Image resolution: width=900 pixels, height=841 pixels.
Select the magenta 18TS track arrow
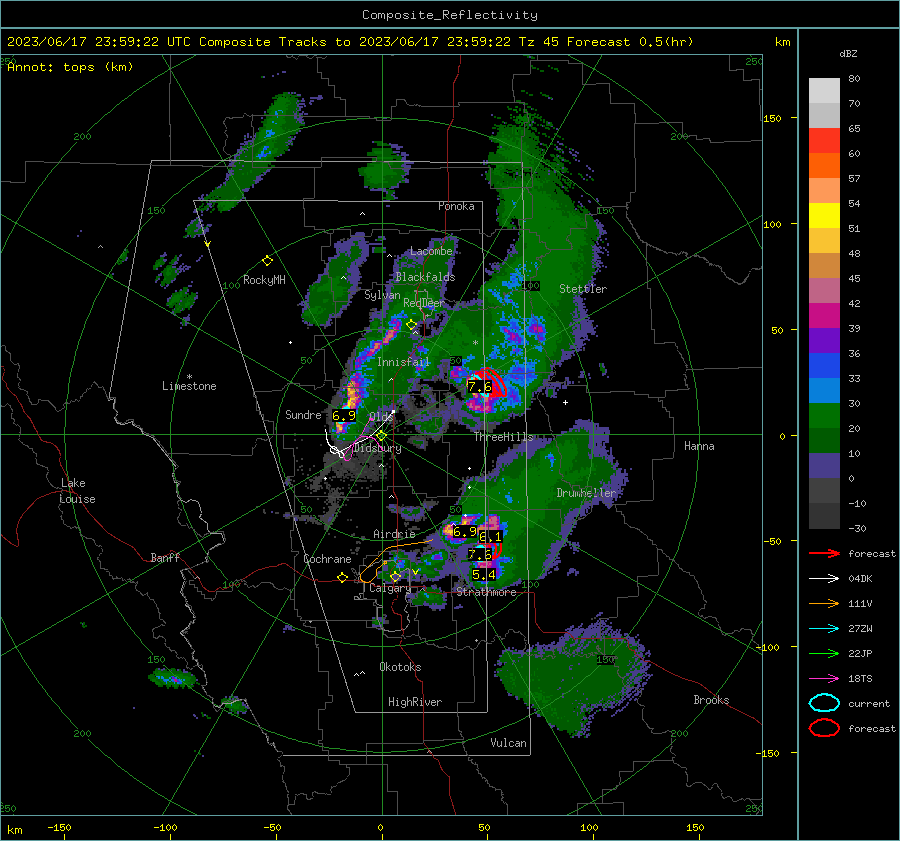tap(824, 679)
